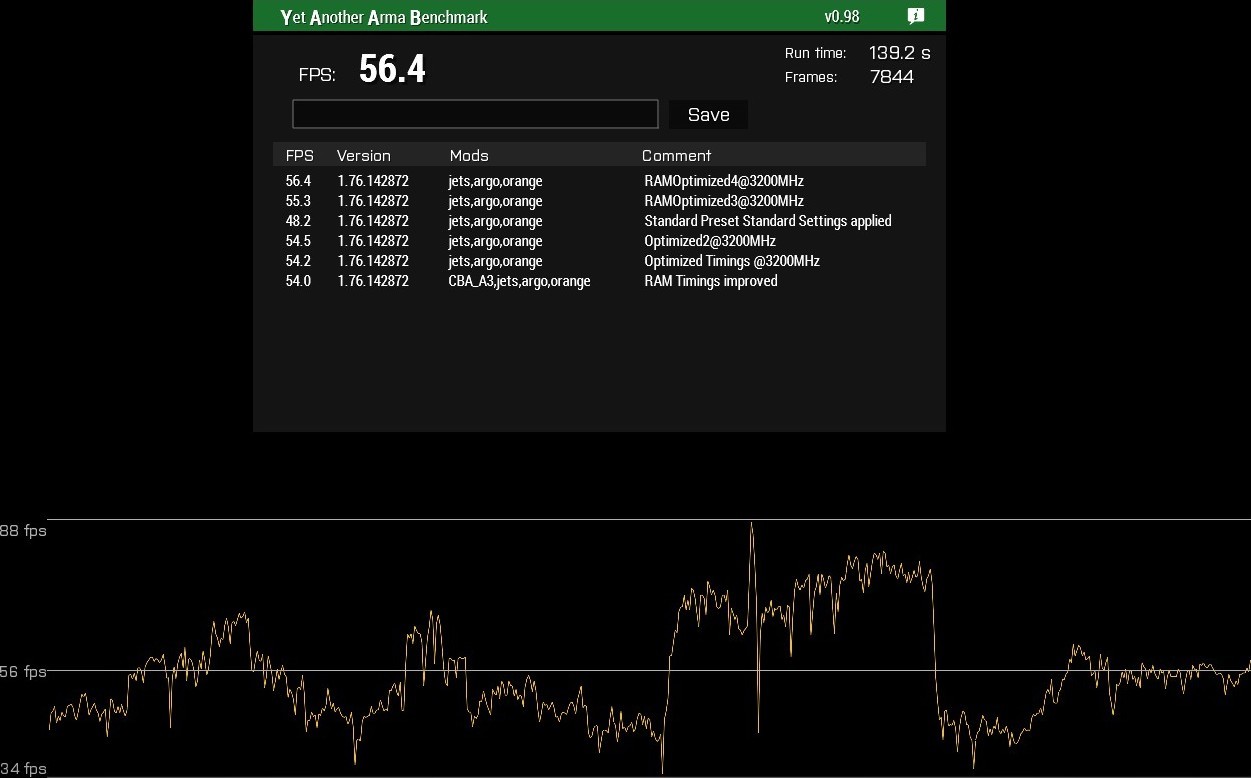Click comment RAMOptimized4@3200MHz

click(724, 181)
